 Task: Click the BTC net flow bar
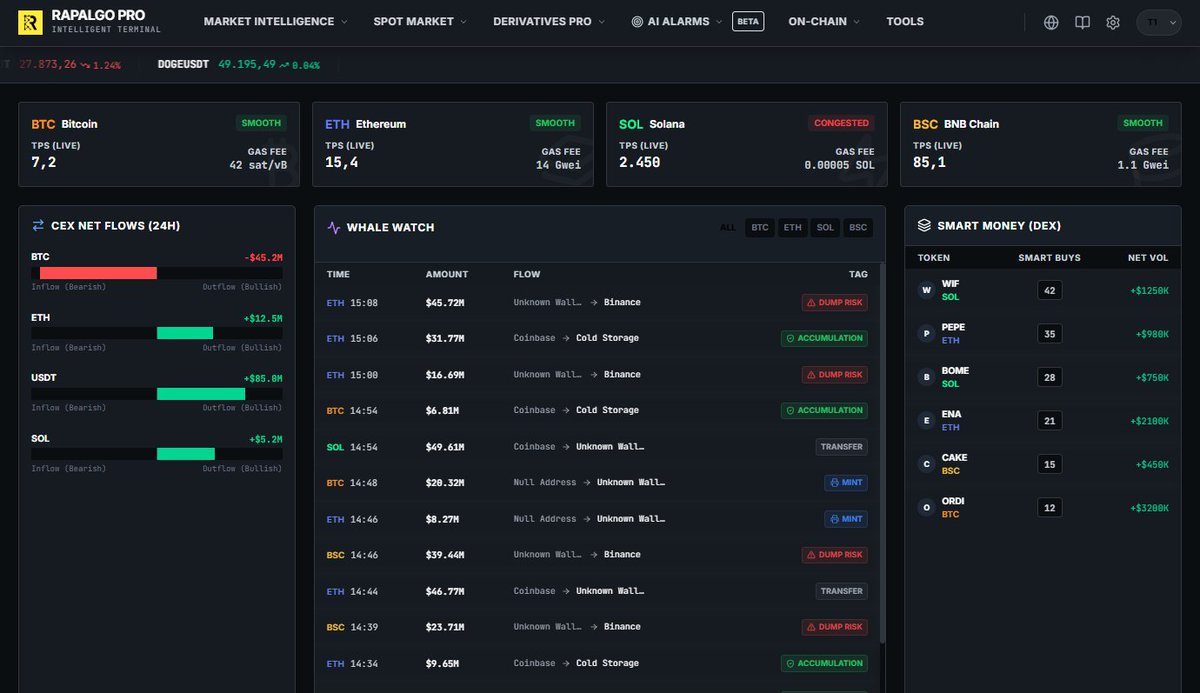point(157,273)
